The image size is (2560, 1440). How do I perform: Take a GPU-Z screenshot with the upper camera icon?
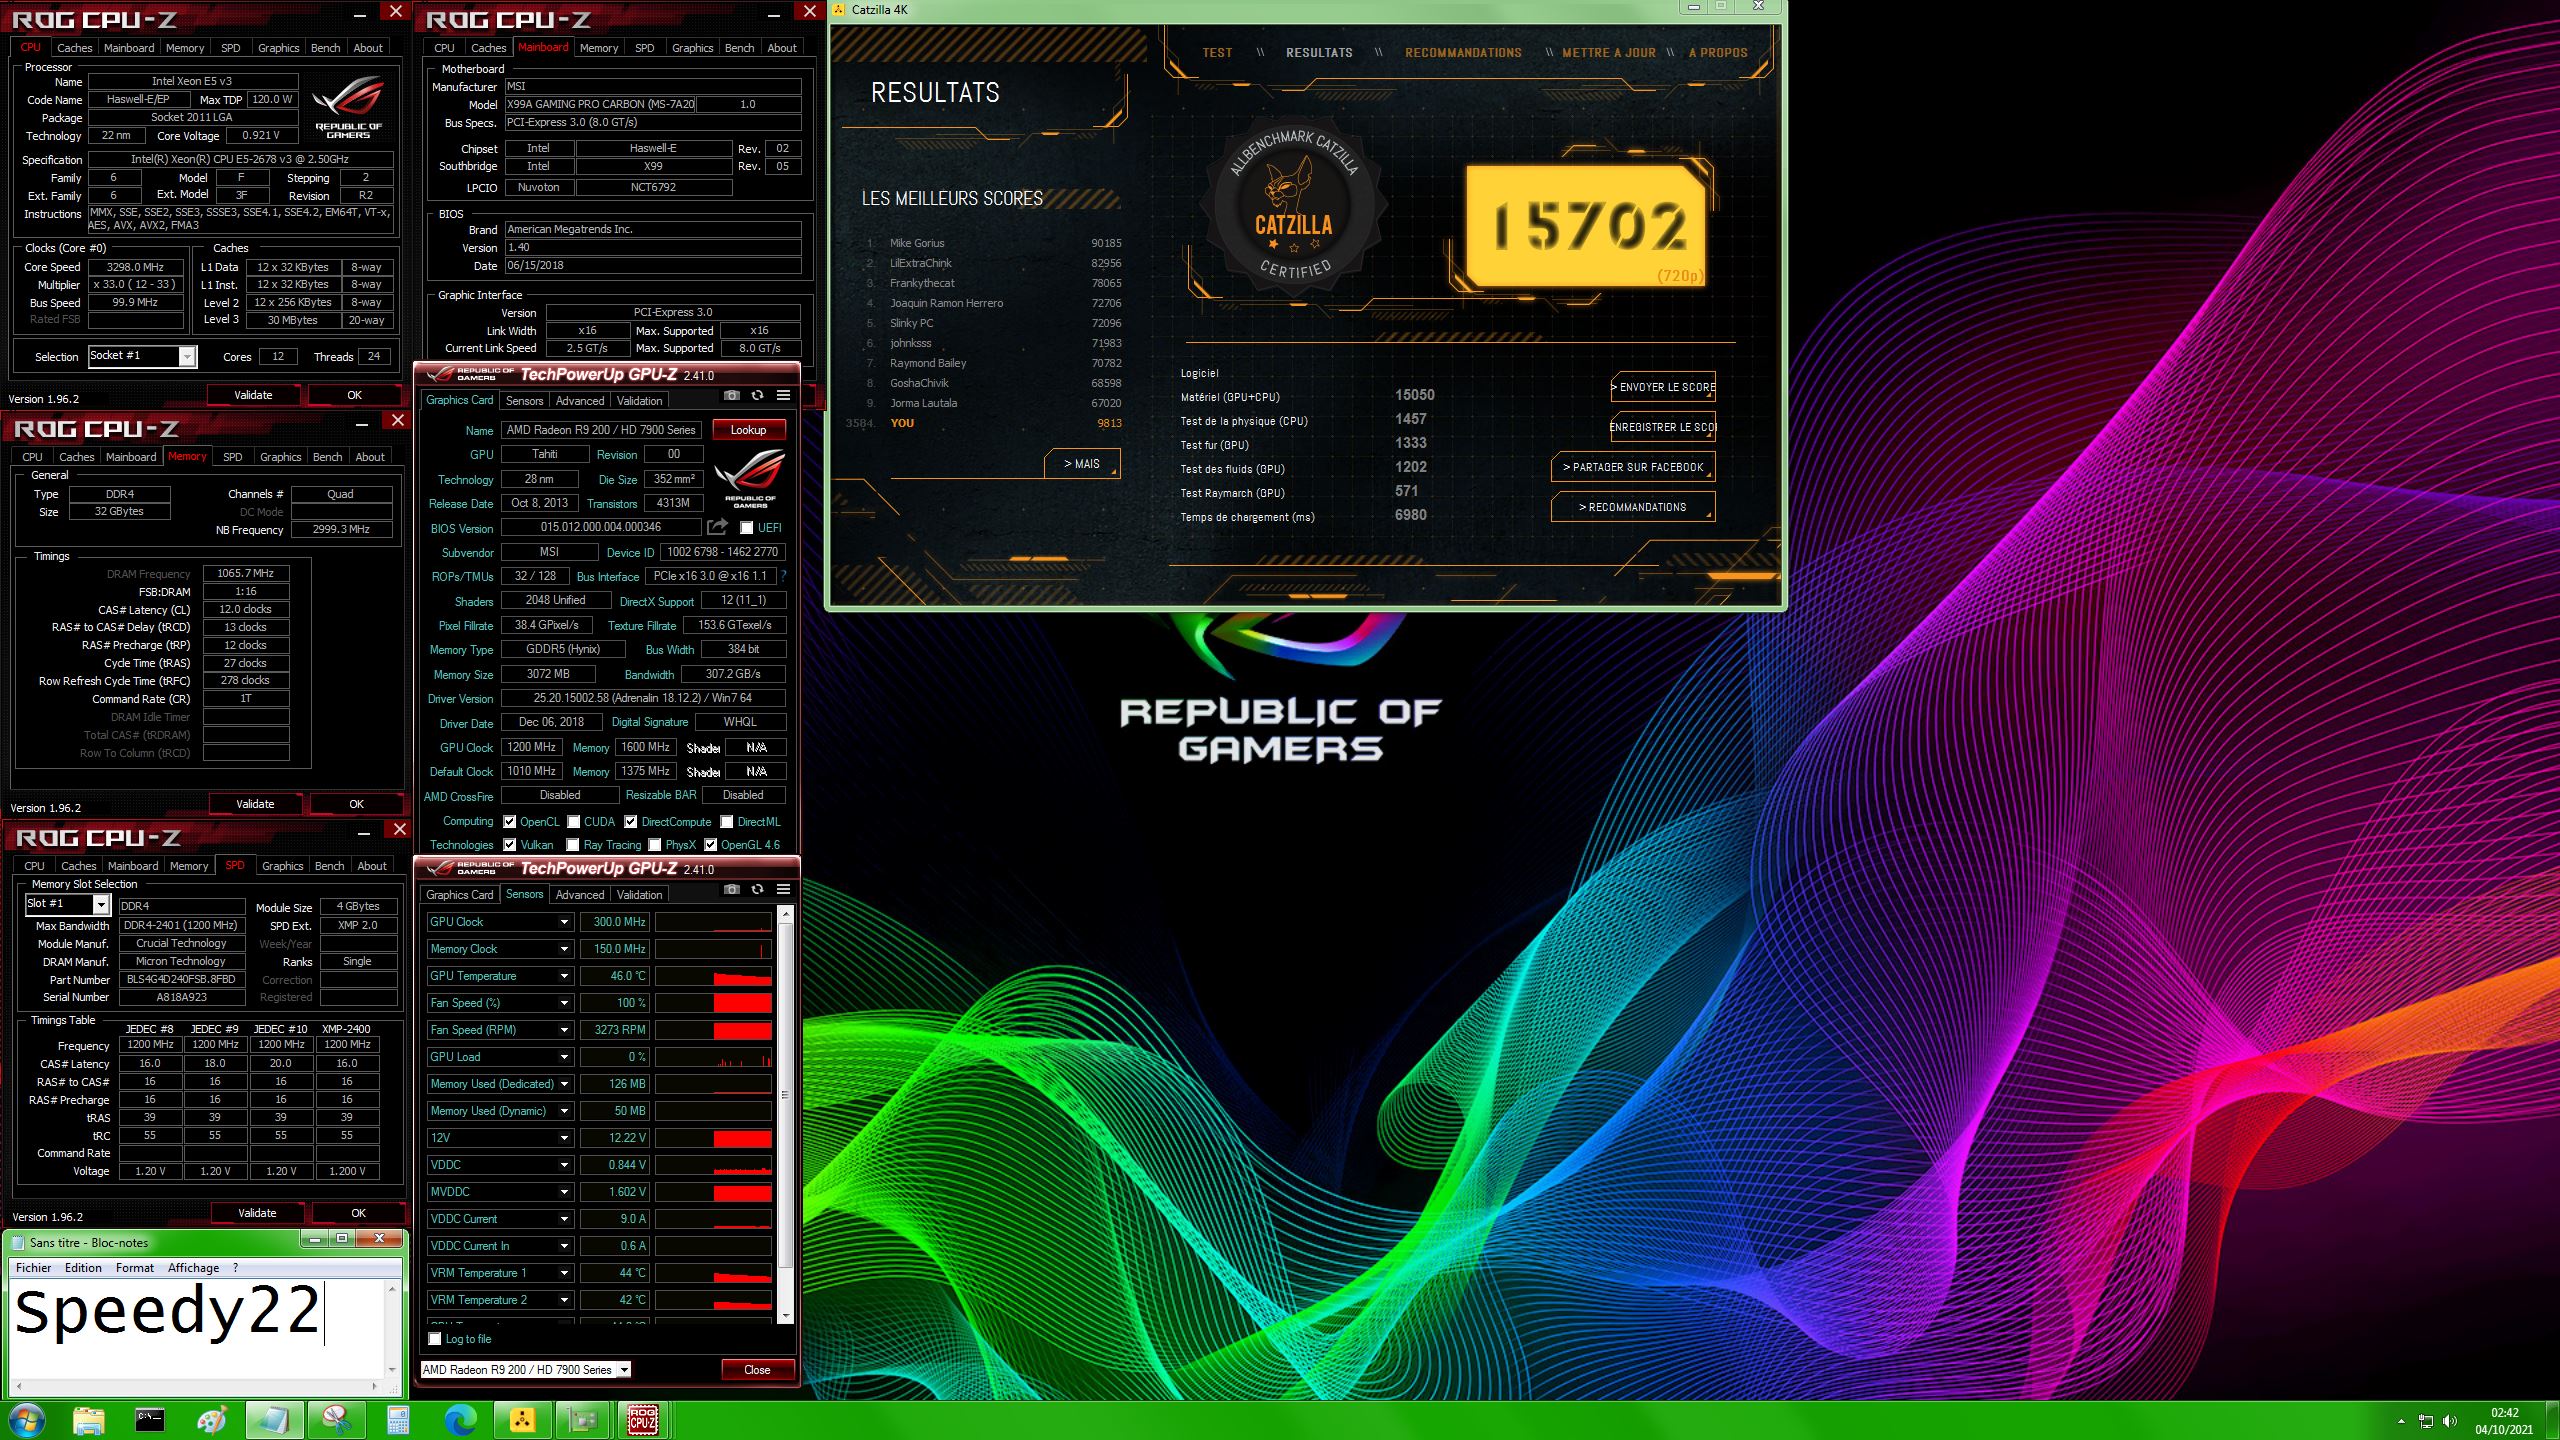(x=732, y=396)
